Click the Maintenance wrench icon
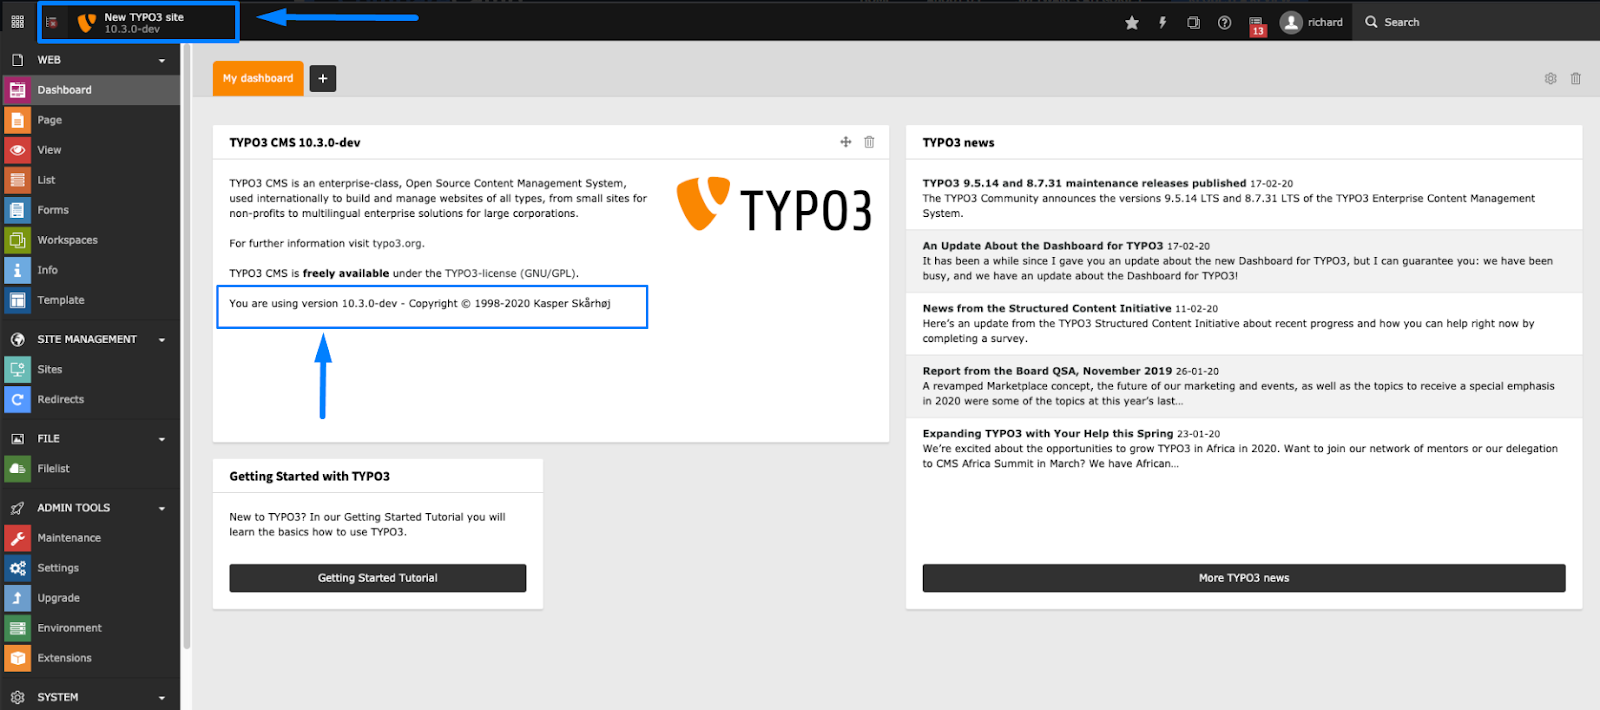This screenshot has height=710, width=1600. coord(17,538)
